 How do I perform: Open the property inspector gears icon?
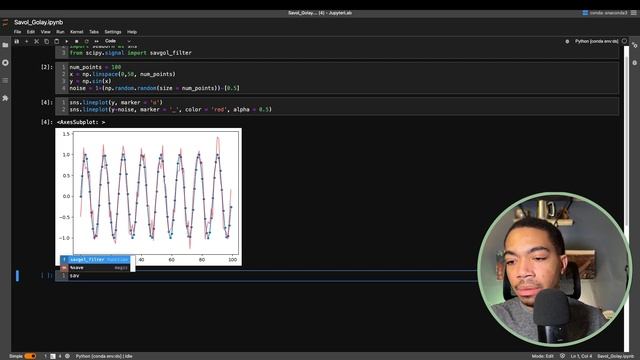point(635,45)
